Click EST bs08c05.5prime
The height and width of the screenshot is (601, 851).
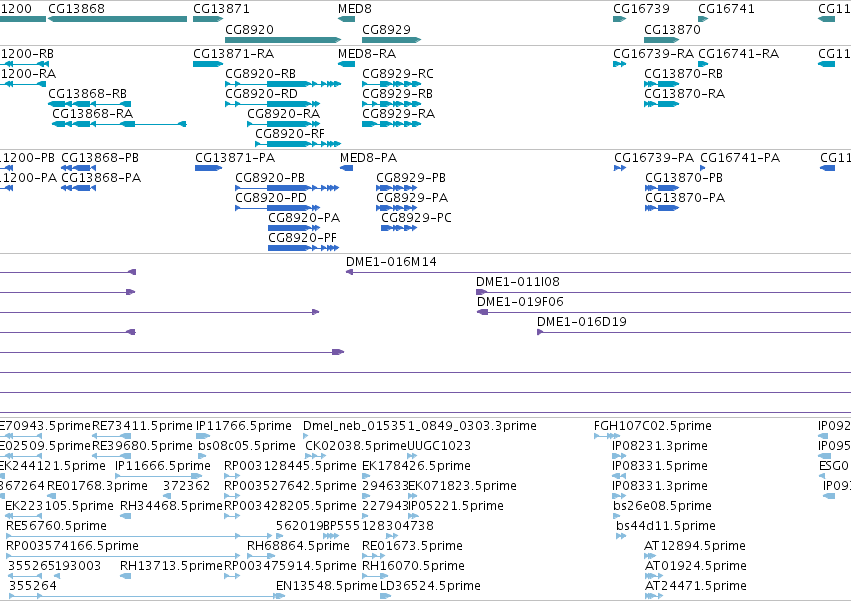pos(246,446)
